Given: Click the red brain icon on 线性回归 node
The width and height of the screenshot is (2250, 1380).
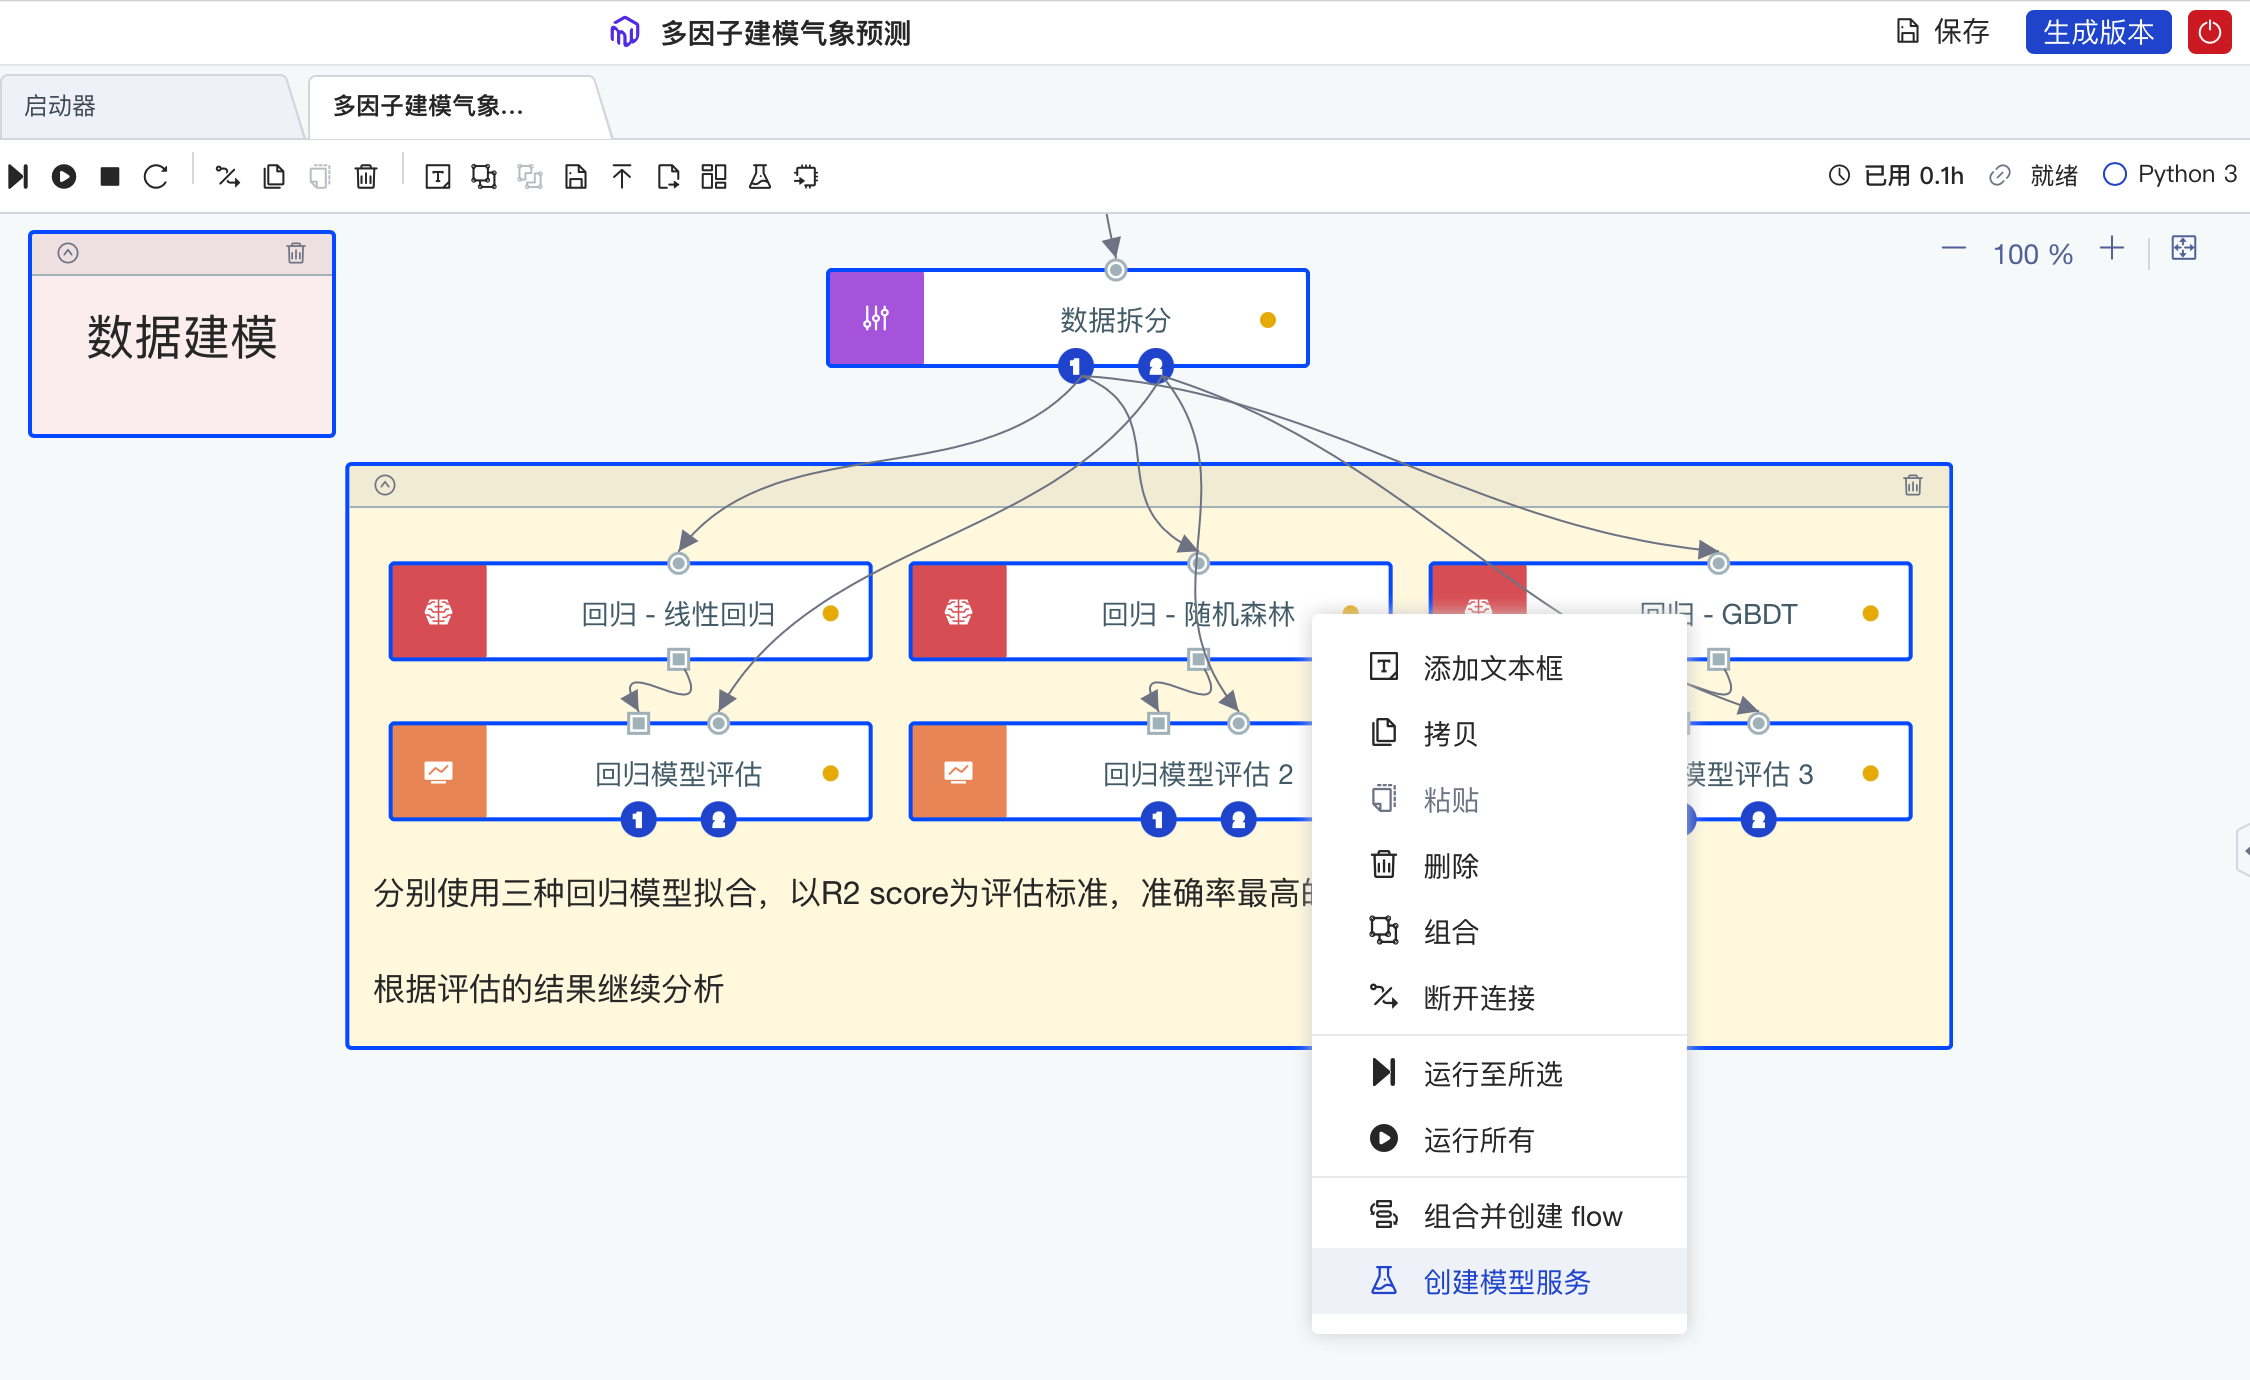Looking at the screenshot, I should pyautogui.click(x=438, y=612).
